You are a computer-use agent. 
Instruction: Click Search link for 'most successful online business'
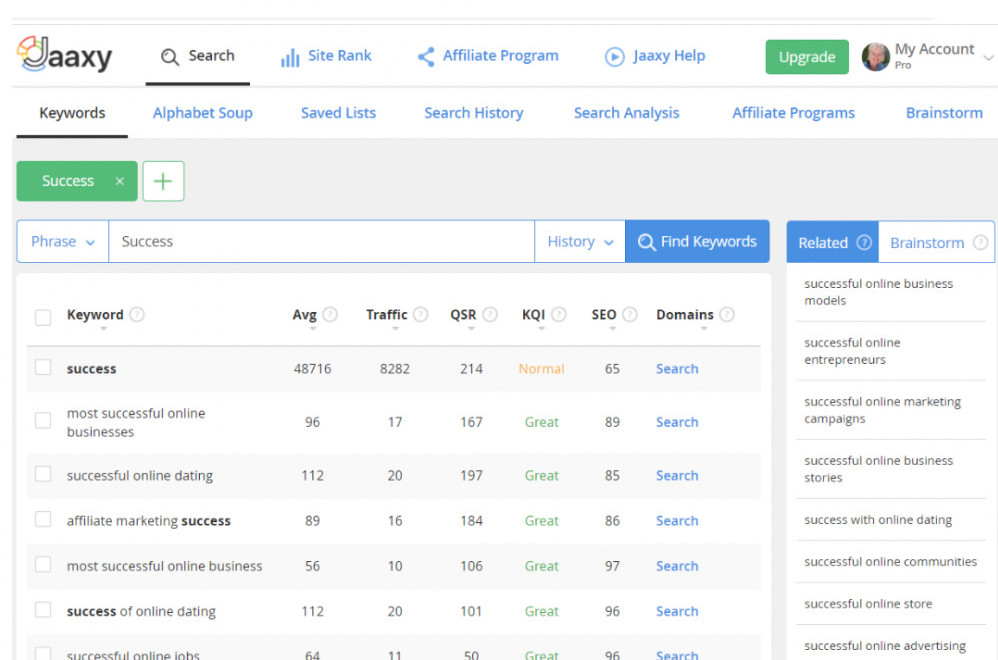click(677, 566)
